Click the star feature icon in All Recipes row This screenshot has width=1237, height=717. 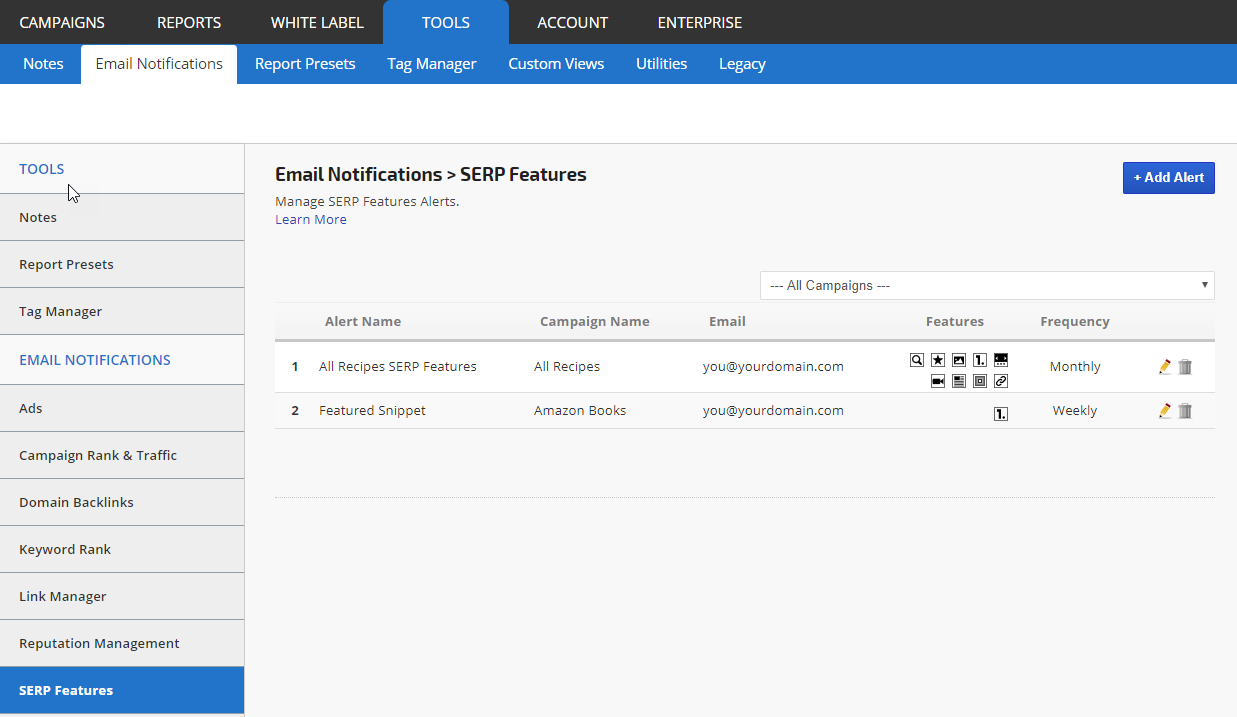[x=938, y=360]
